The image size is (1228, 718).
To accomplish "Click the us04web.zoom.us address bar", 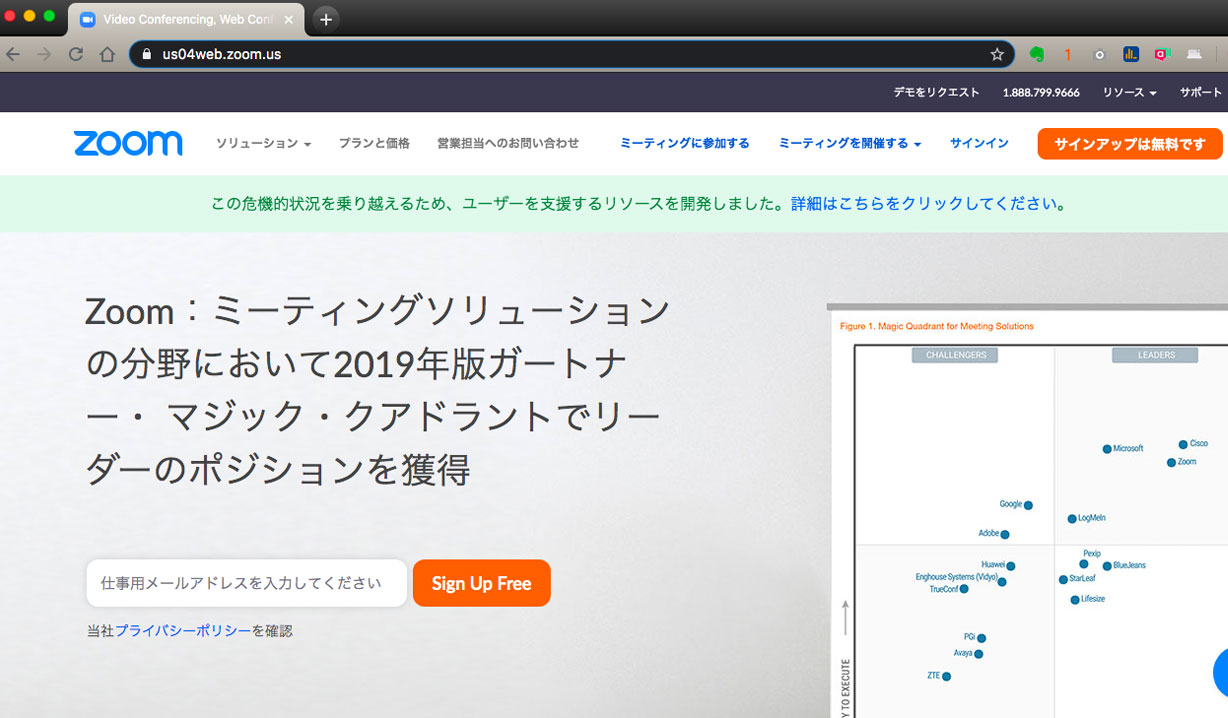I will pyautogui.click(x=571, y=54).
